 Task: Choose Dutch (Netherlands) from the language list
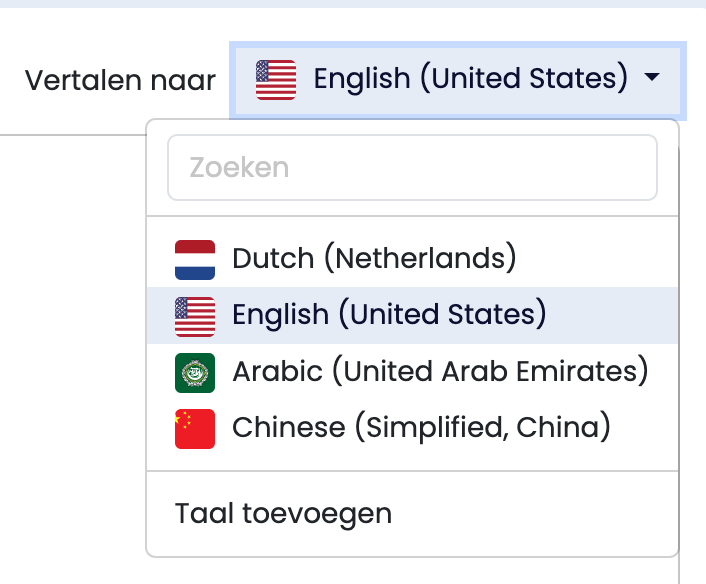[374, 259]
